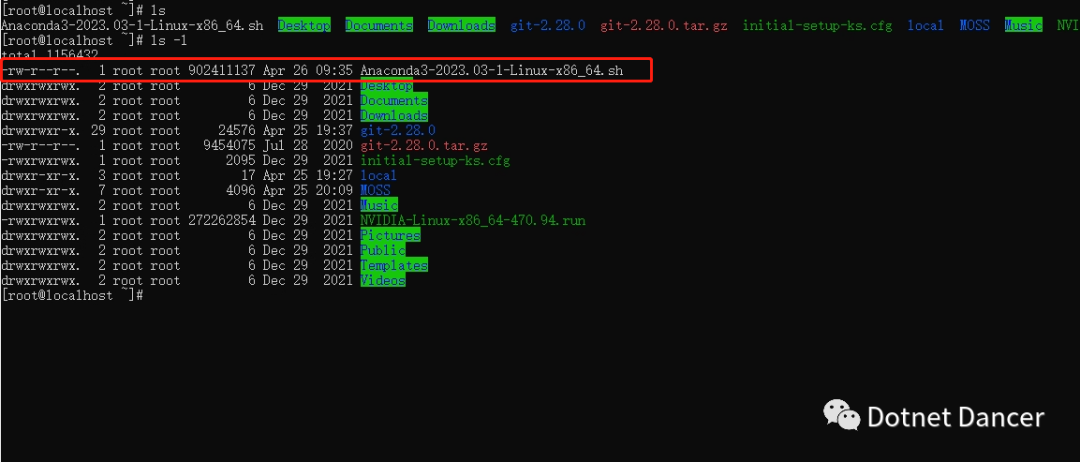Viewport: 1080px width, 462px height.
Task: Click the date 'Jul 28 2020'
Action: 308,146
